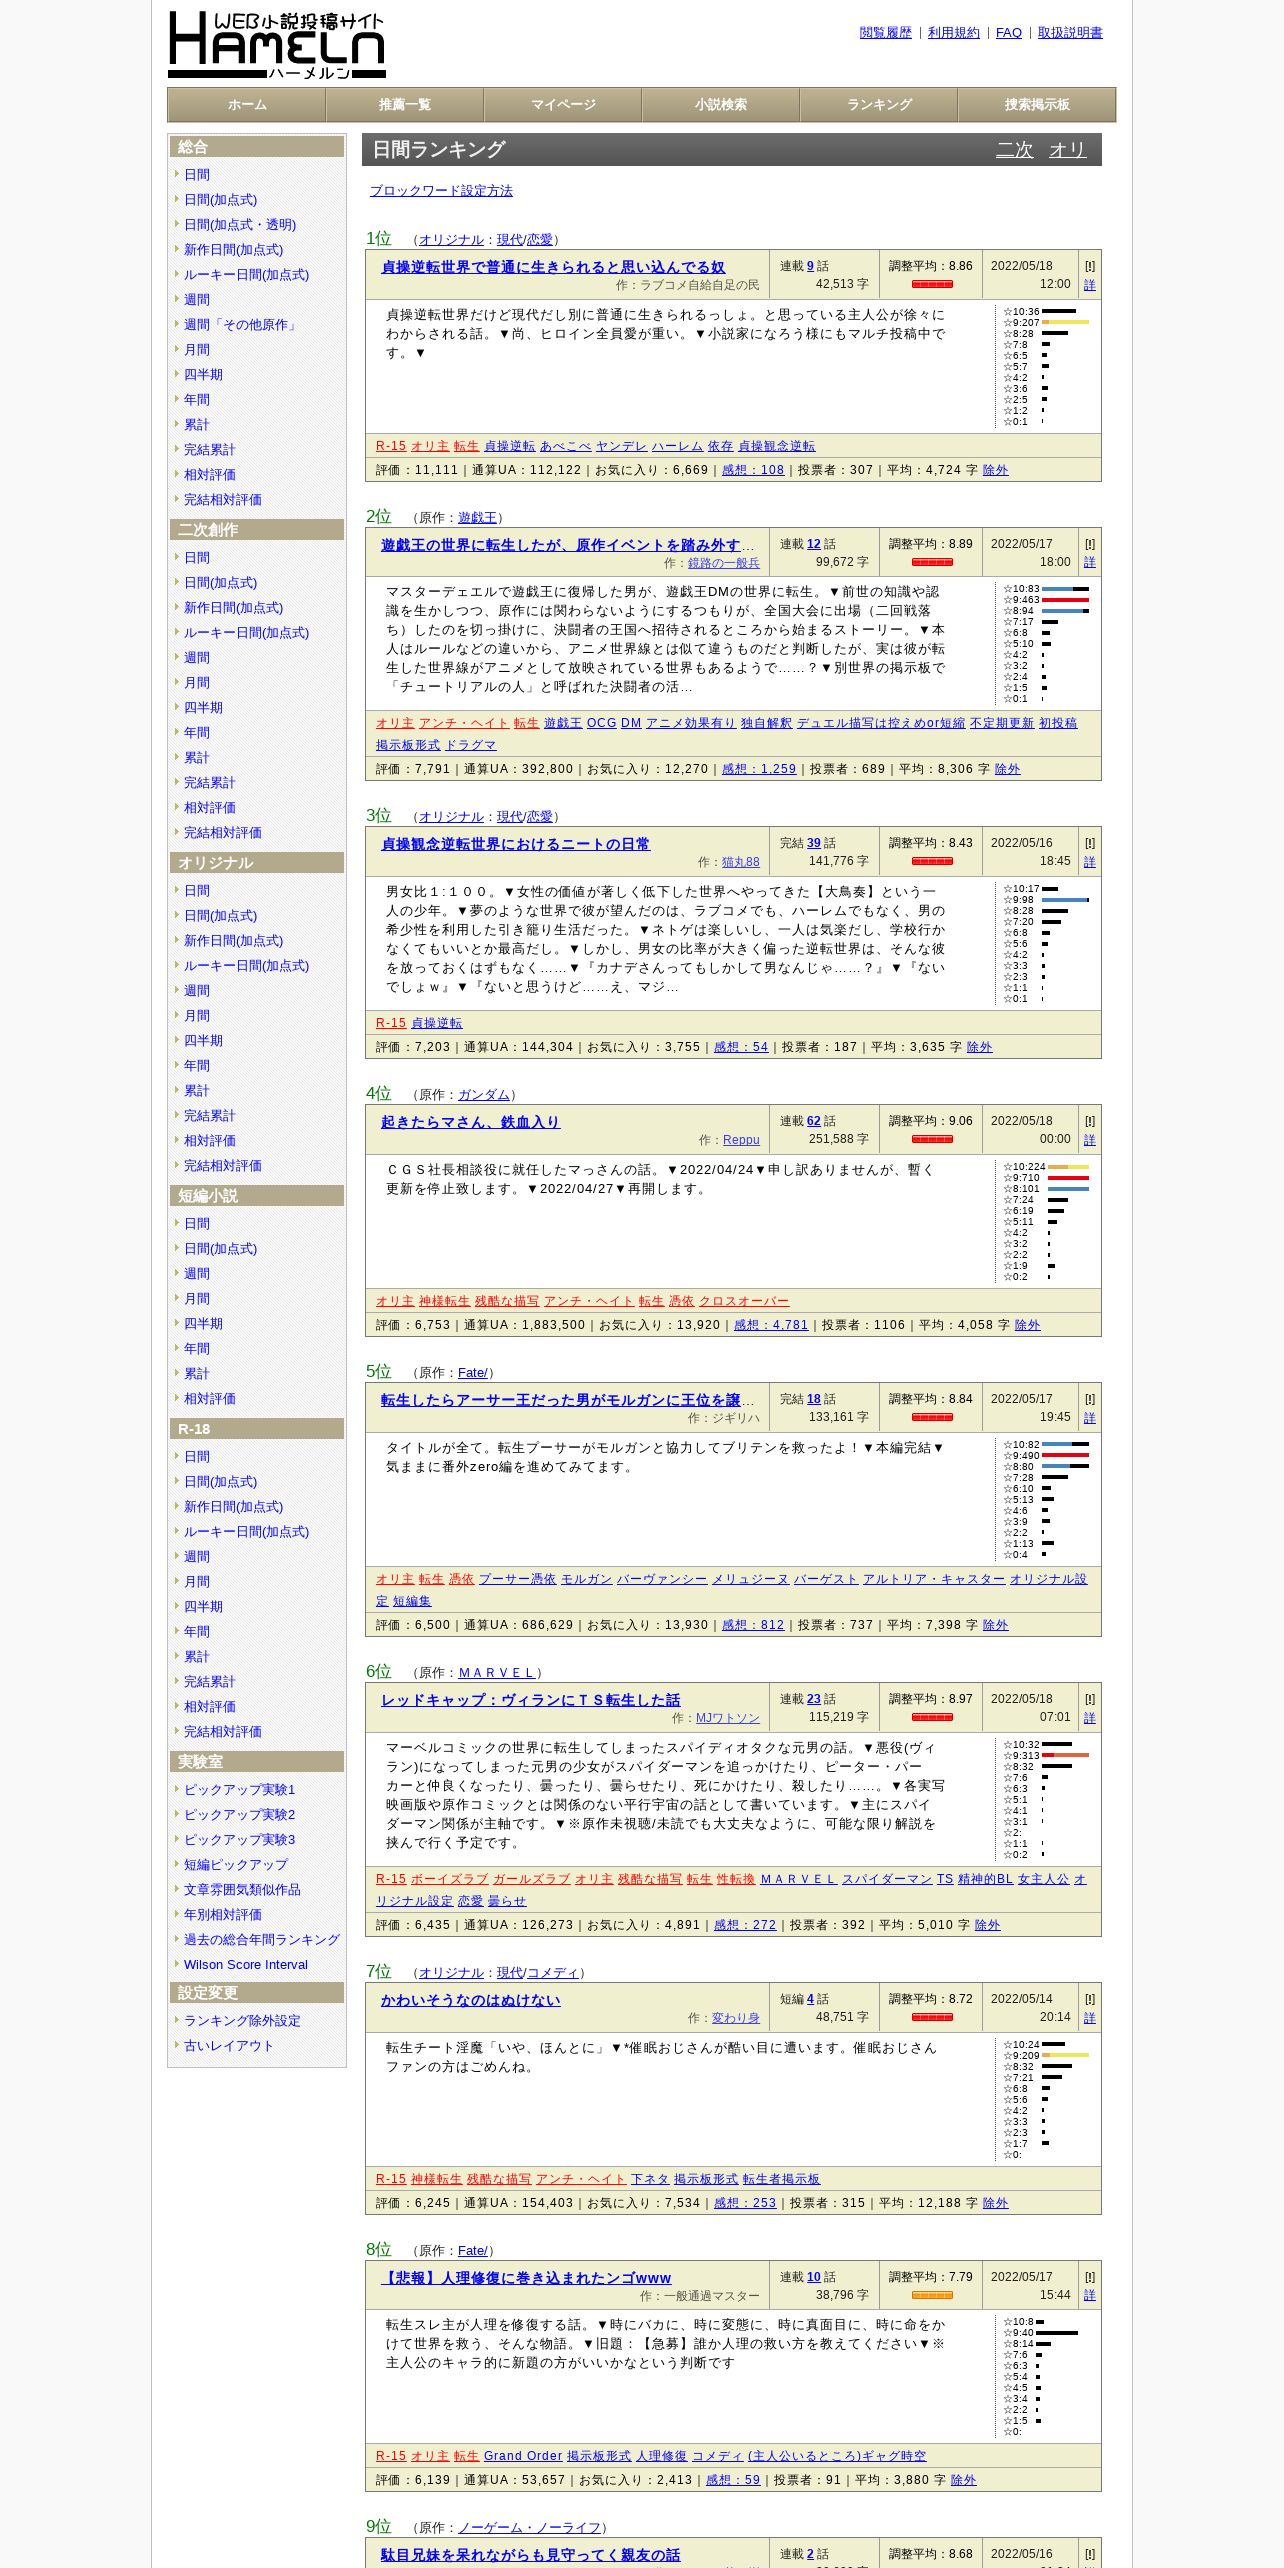Open the 利用規約 link
Screen dimensions: 1284x2568
954,33
